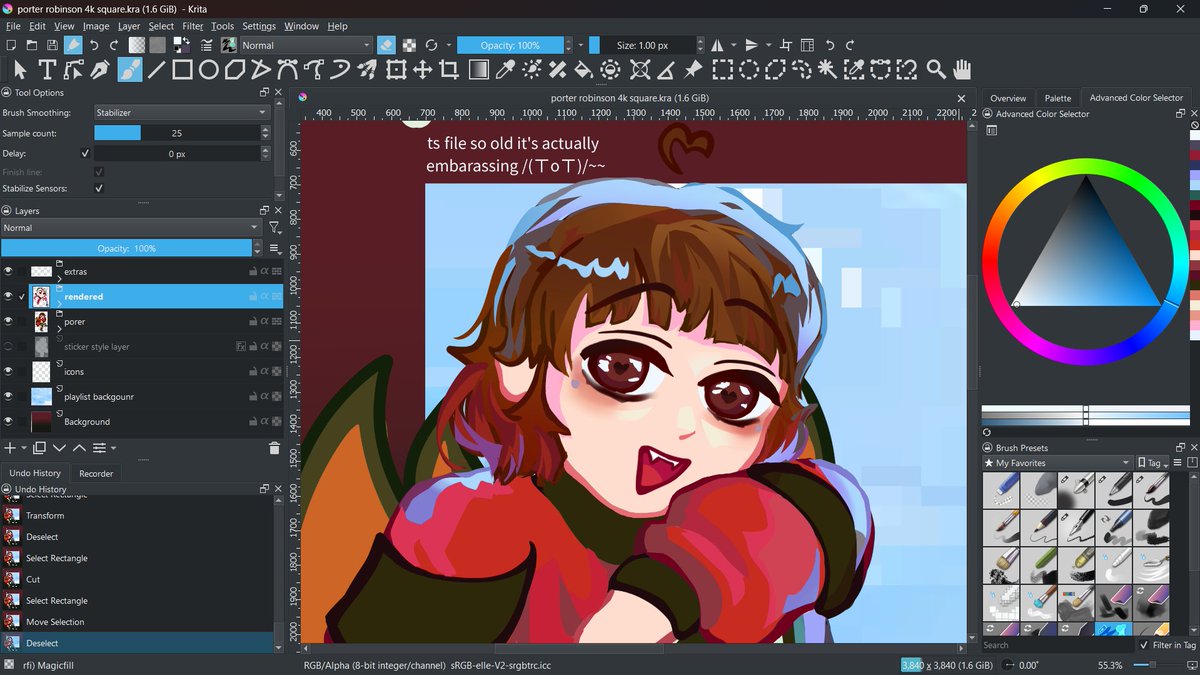Hide the porer layer
Screen dimensions: 1200x675
8,321
